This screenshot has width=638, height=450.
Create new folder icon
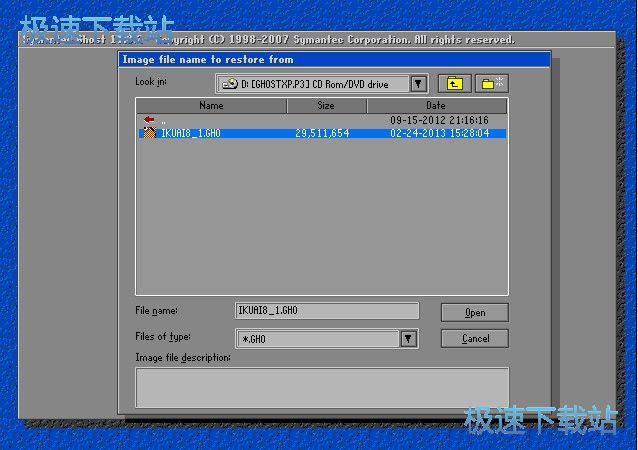[492, 84]
